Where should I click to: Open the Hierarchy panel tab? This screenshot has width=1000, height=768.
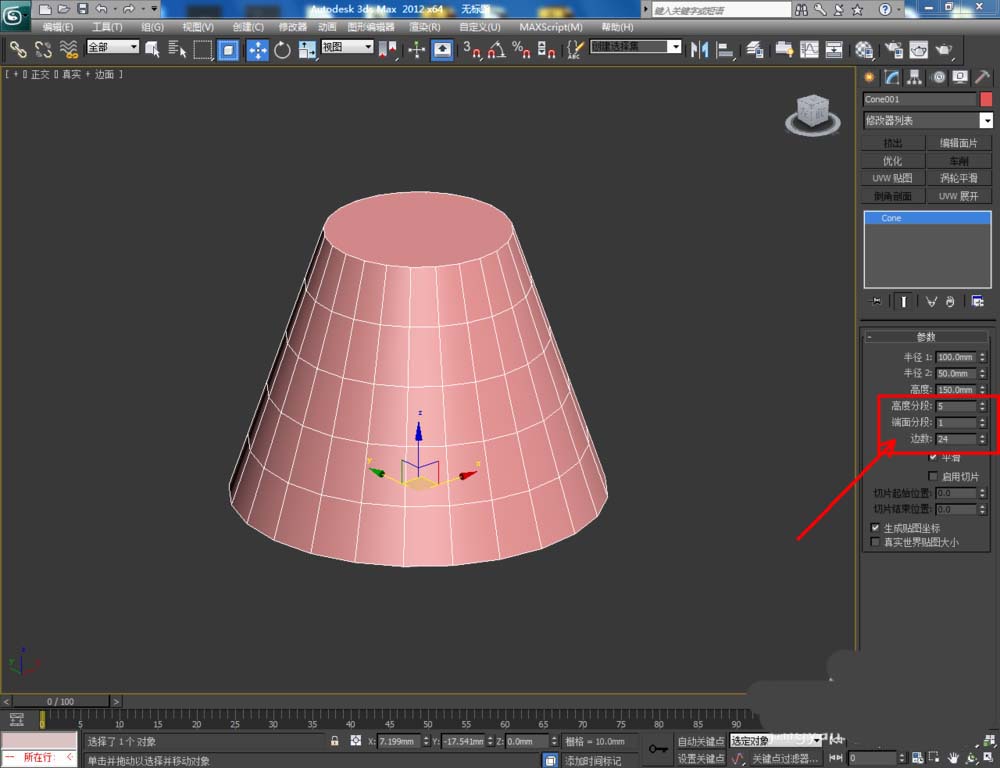pyautogui.click(x=914, y=77)
